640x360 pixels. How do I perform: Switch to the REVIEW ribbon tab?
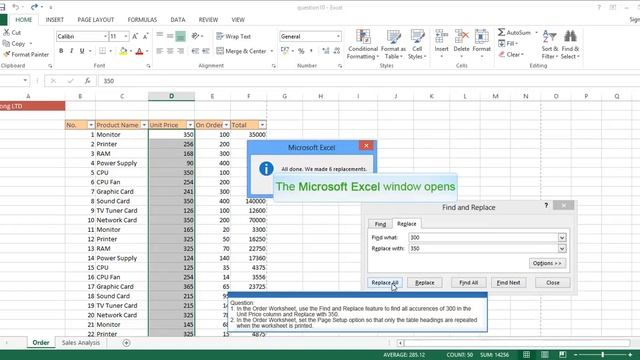coord(208,20)
